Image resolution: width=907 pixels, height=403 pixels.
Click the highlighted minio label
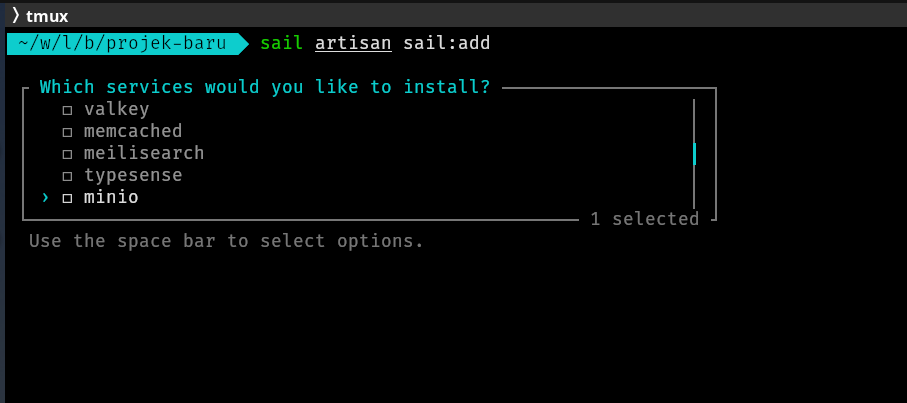pyautogui.click(x=111, y=197)
